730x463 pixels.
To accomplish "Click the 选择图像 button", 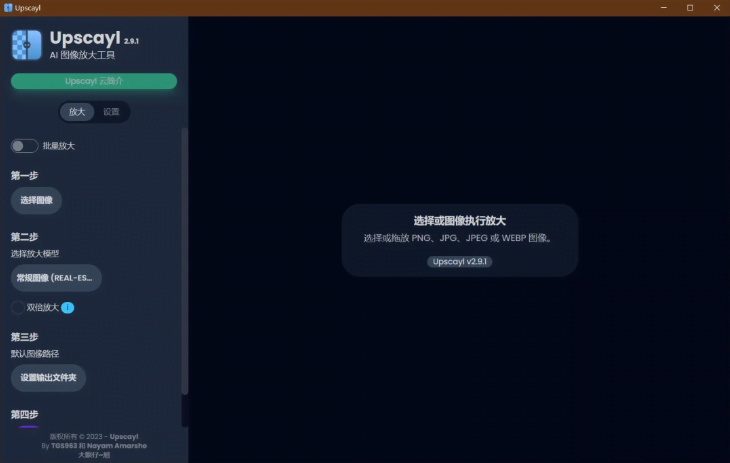I will (36, 200).
